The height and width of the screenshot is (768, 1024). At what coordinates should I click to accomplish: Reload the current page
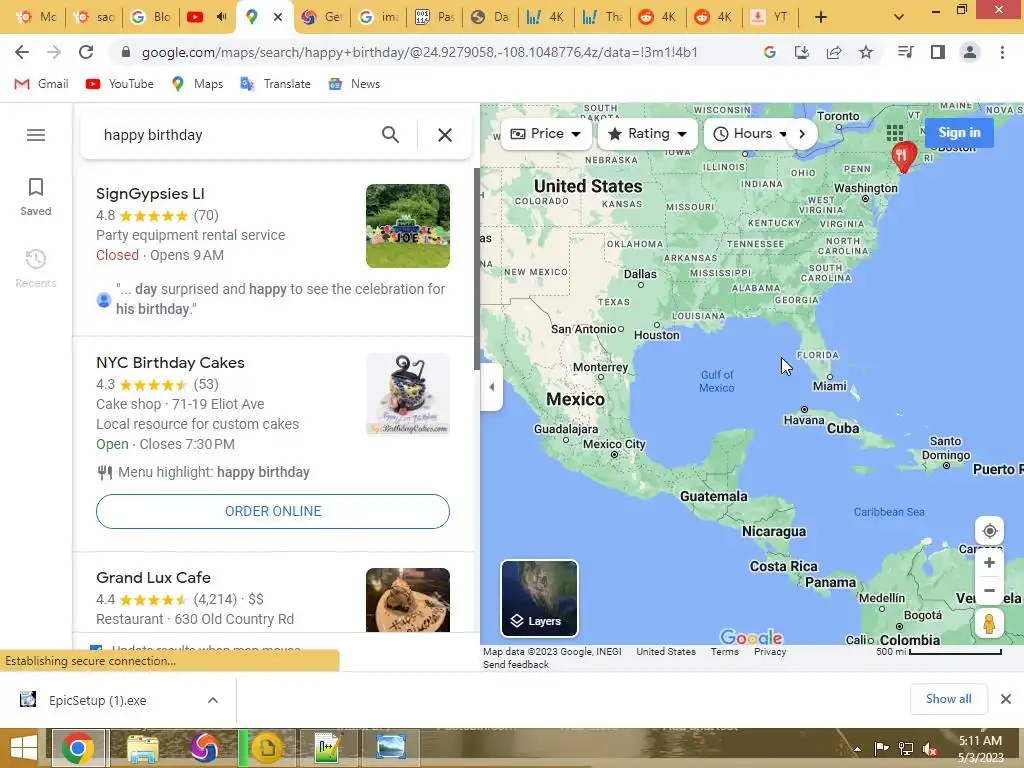coord(86,52)
